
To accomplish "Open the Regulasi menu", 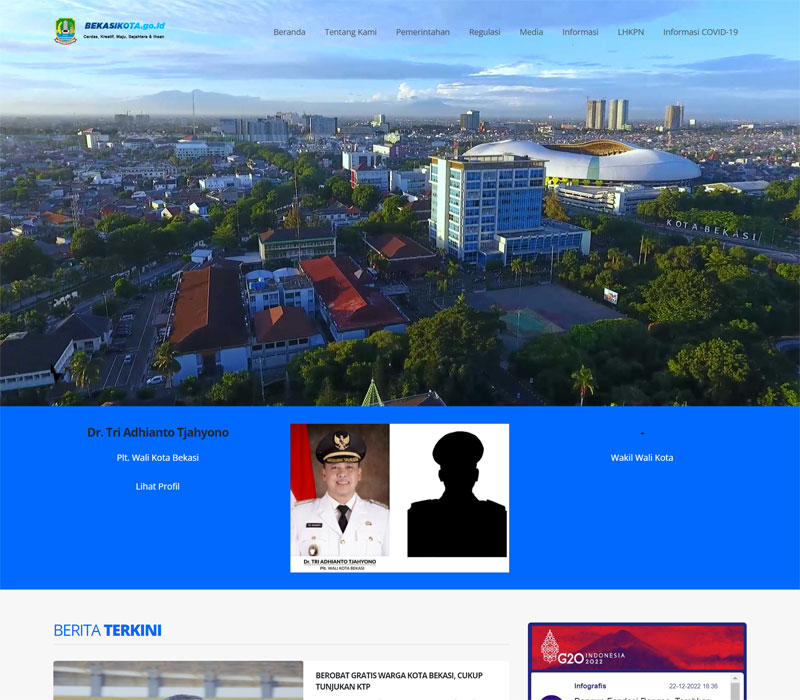I will (484, 32).
